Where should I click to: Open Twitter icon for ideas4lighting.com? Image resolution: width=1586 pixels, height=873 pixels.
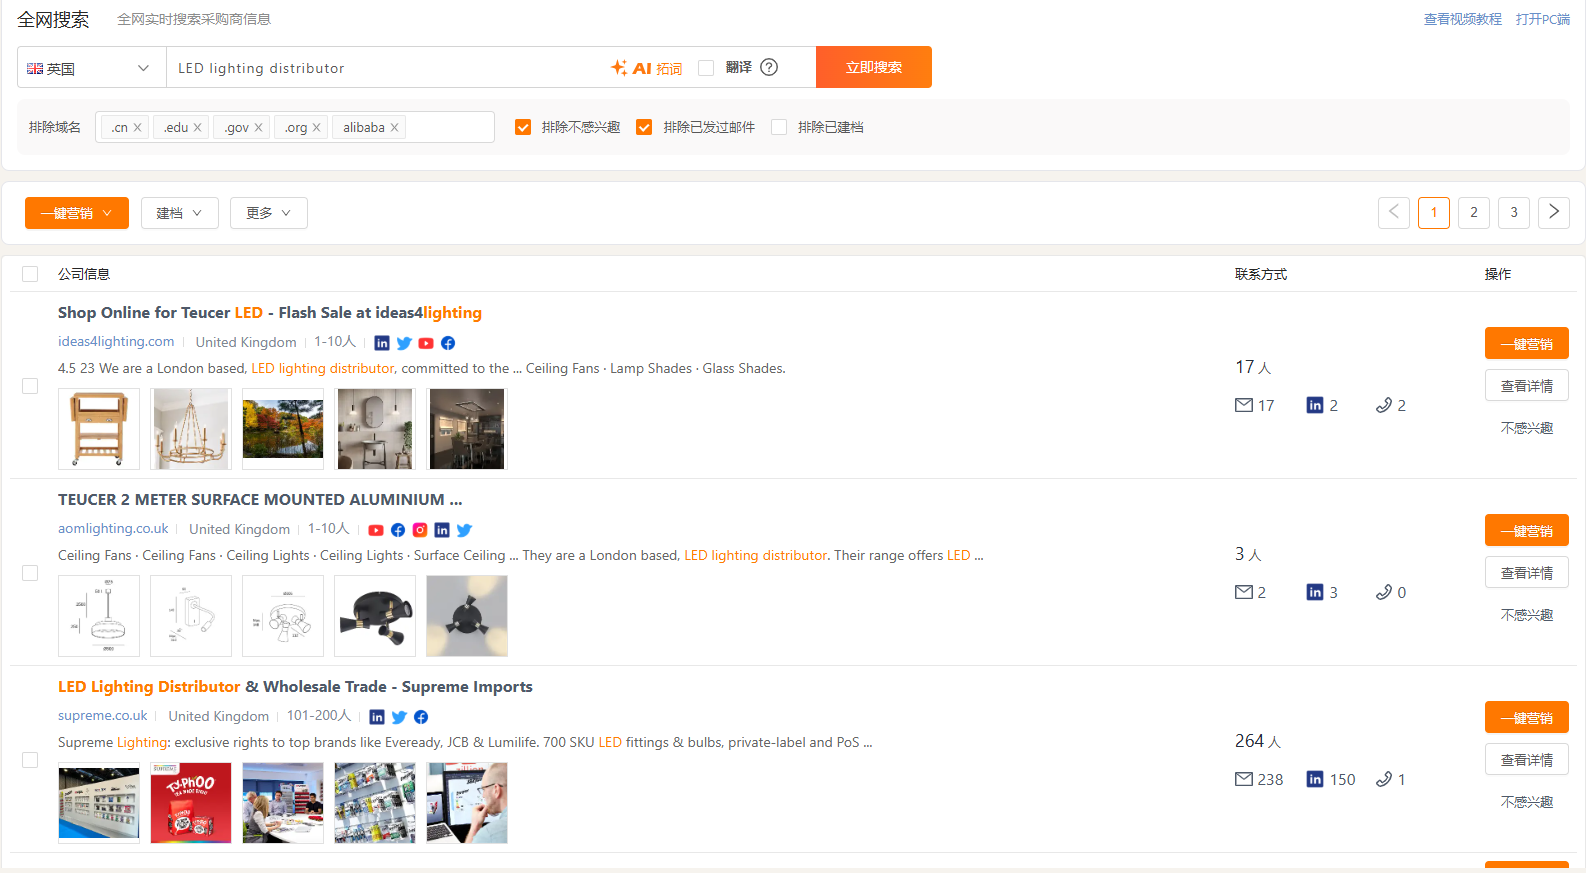[404, 343]
